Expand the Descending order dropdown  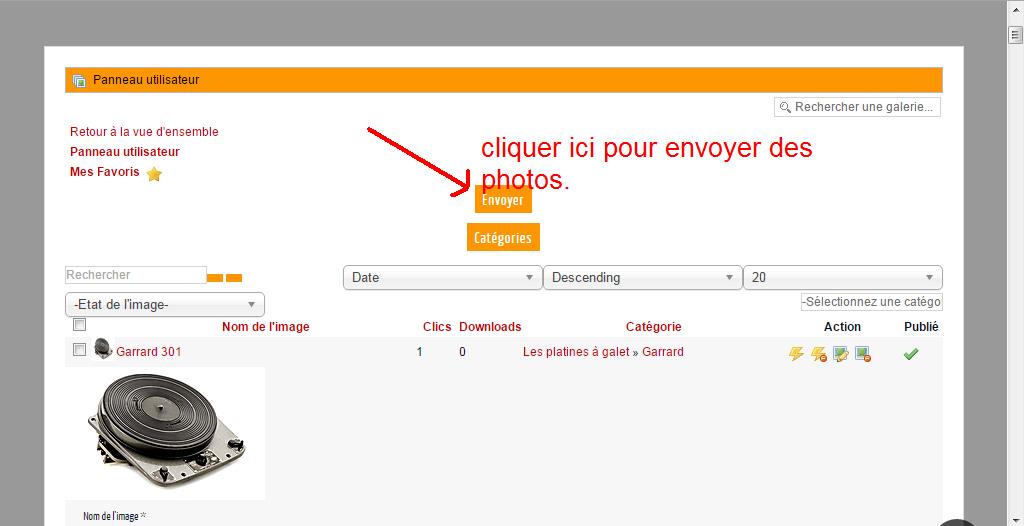642,277
